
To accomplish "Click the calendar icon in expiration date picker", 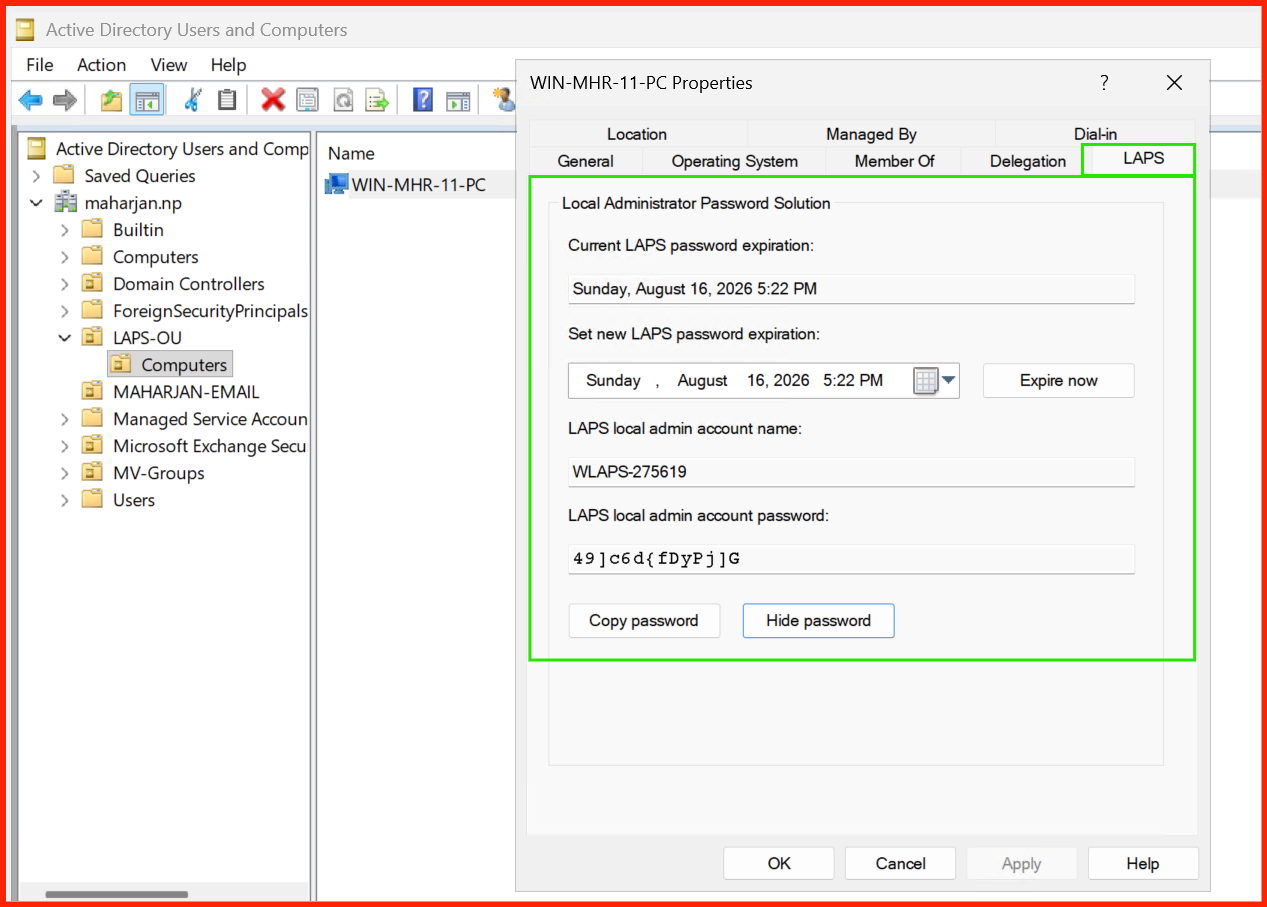I will click(926, 381).
